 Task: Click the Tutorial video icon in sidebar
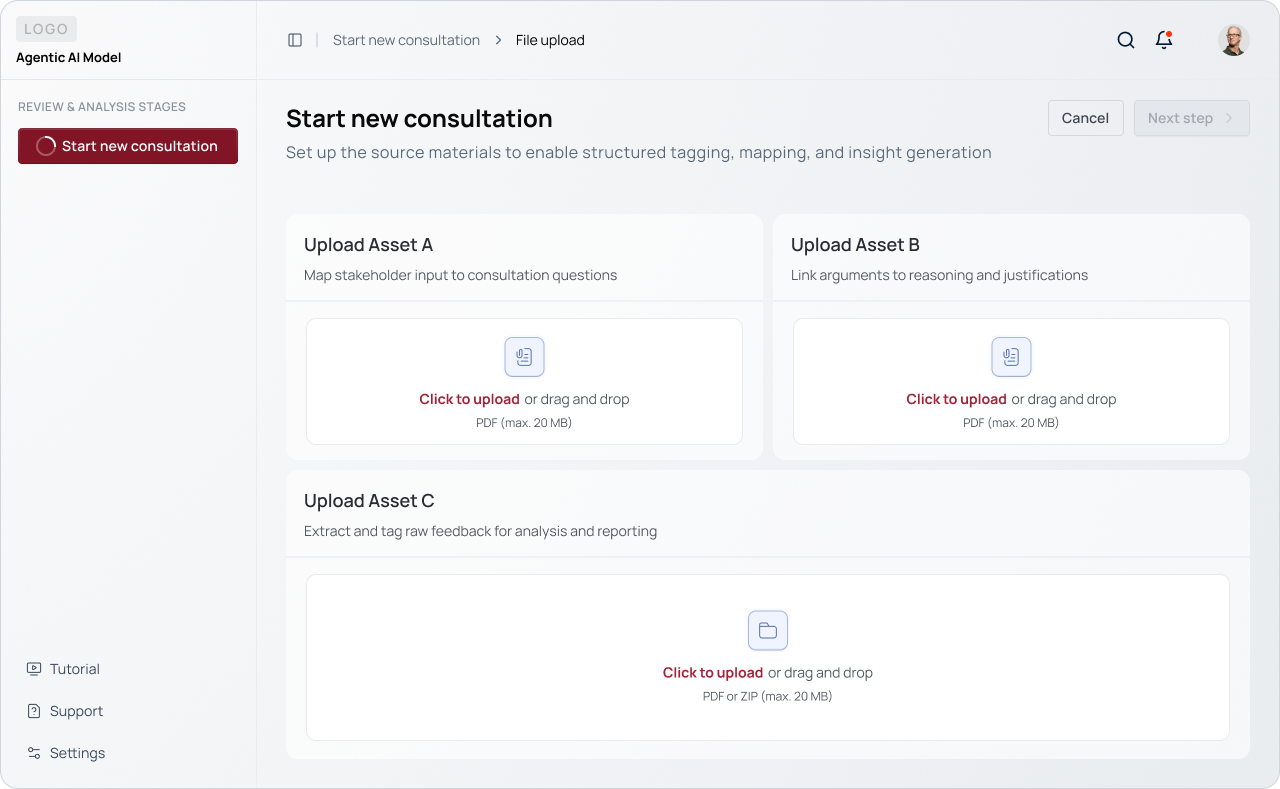point(34,669)
